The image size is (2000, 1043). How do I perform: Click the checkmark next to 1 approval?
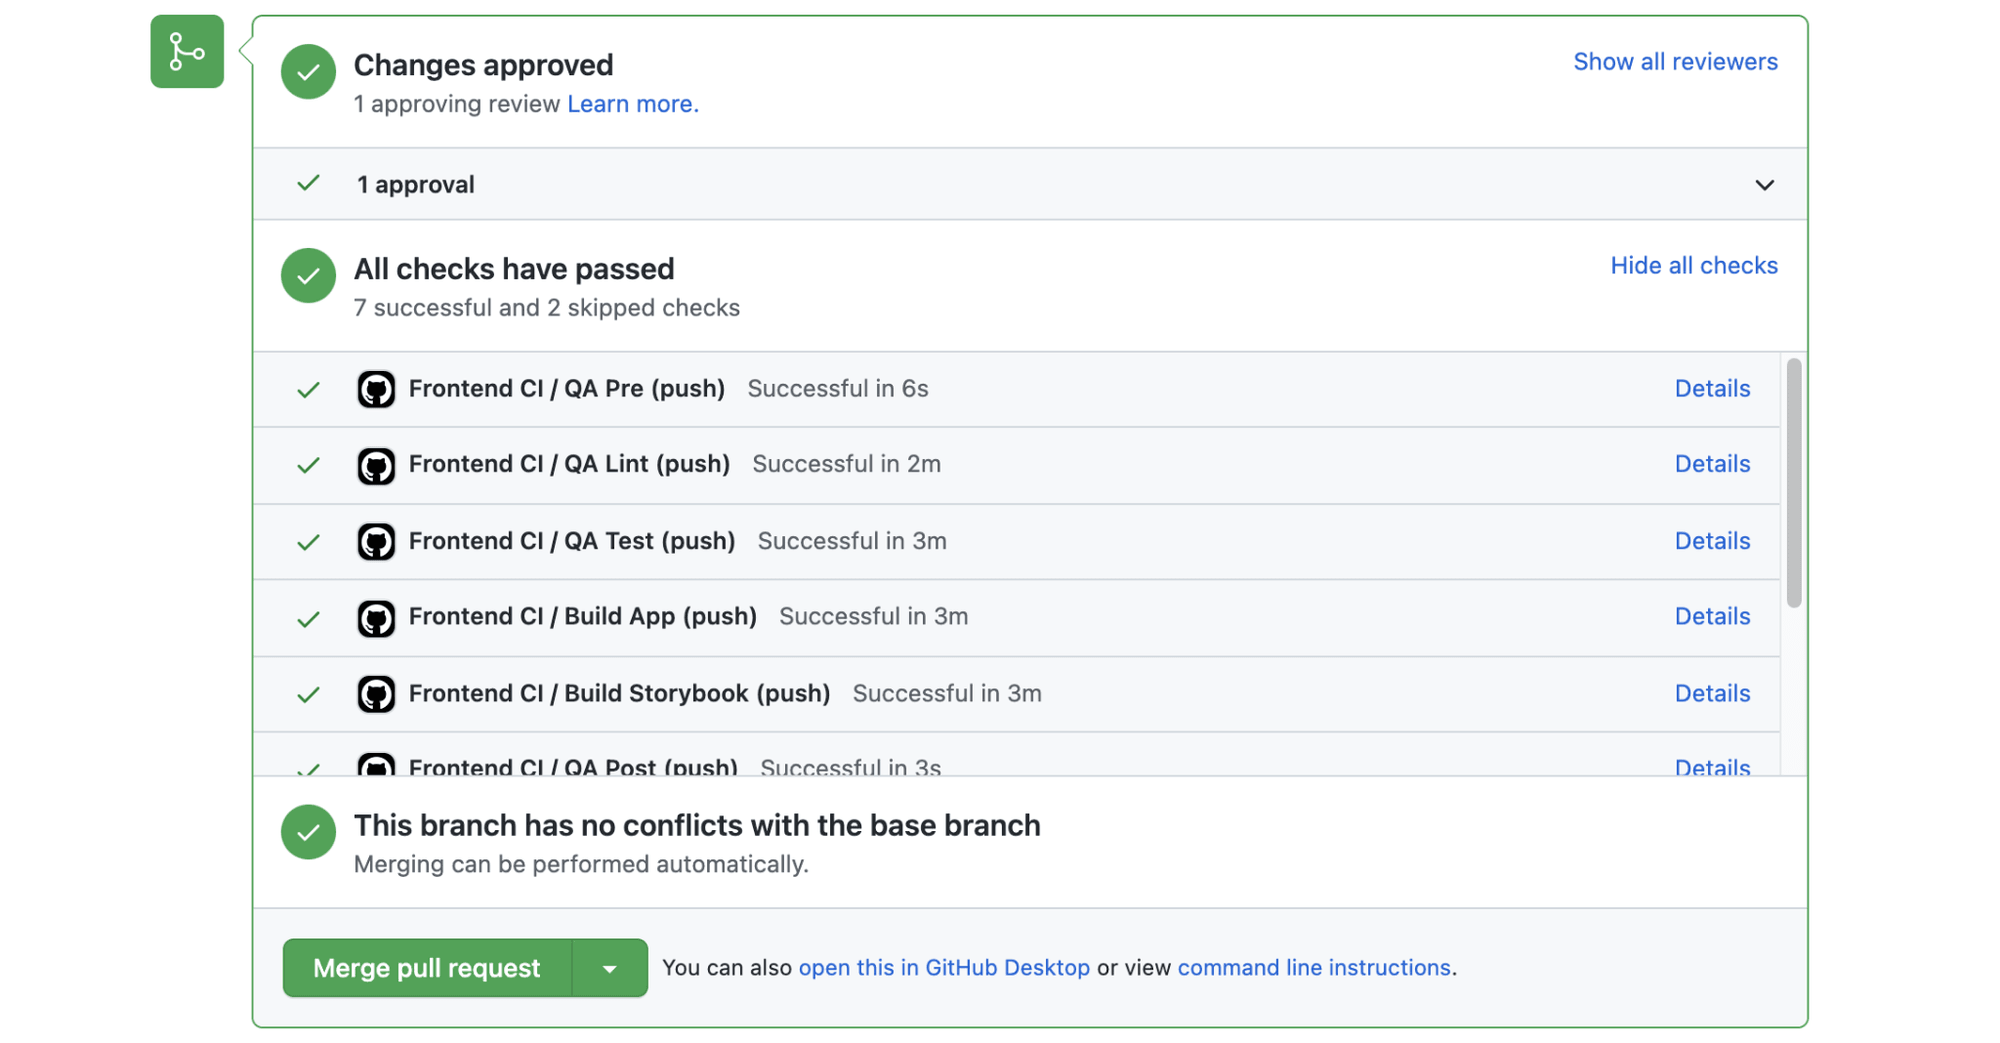coord(308,184)
